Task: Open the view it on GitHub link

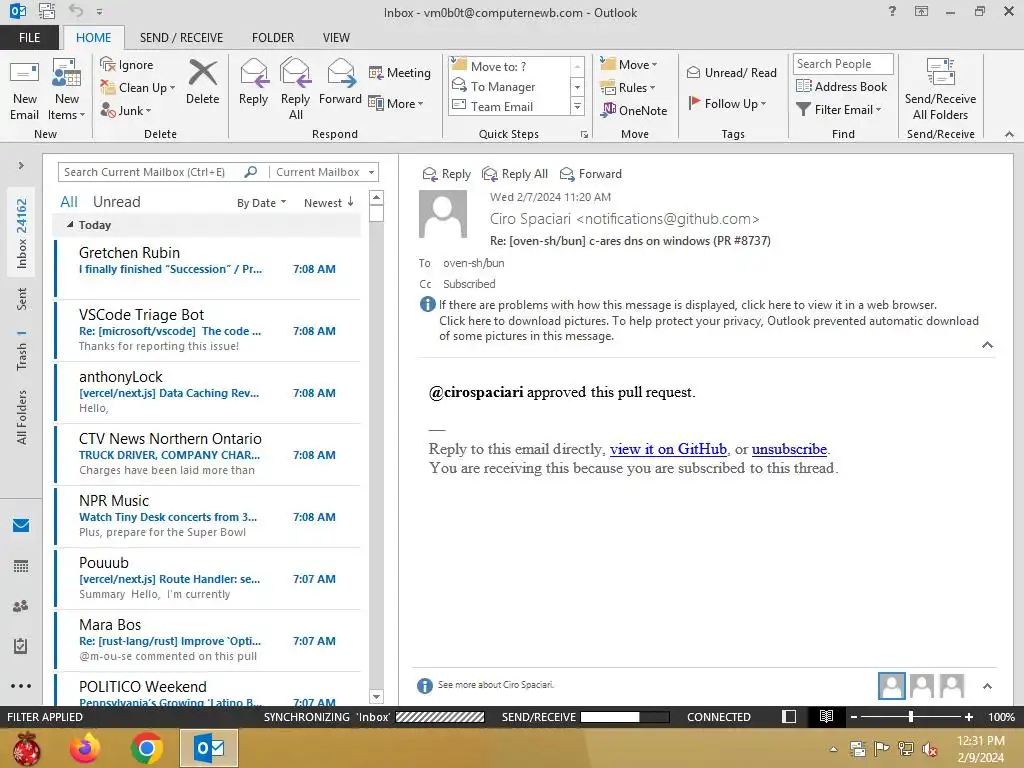Action: point(668,449)
